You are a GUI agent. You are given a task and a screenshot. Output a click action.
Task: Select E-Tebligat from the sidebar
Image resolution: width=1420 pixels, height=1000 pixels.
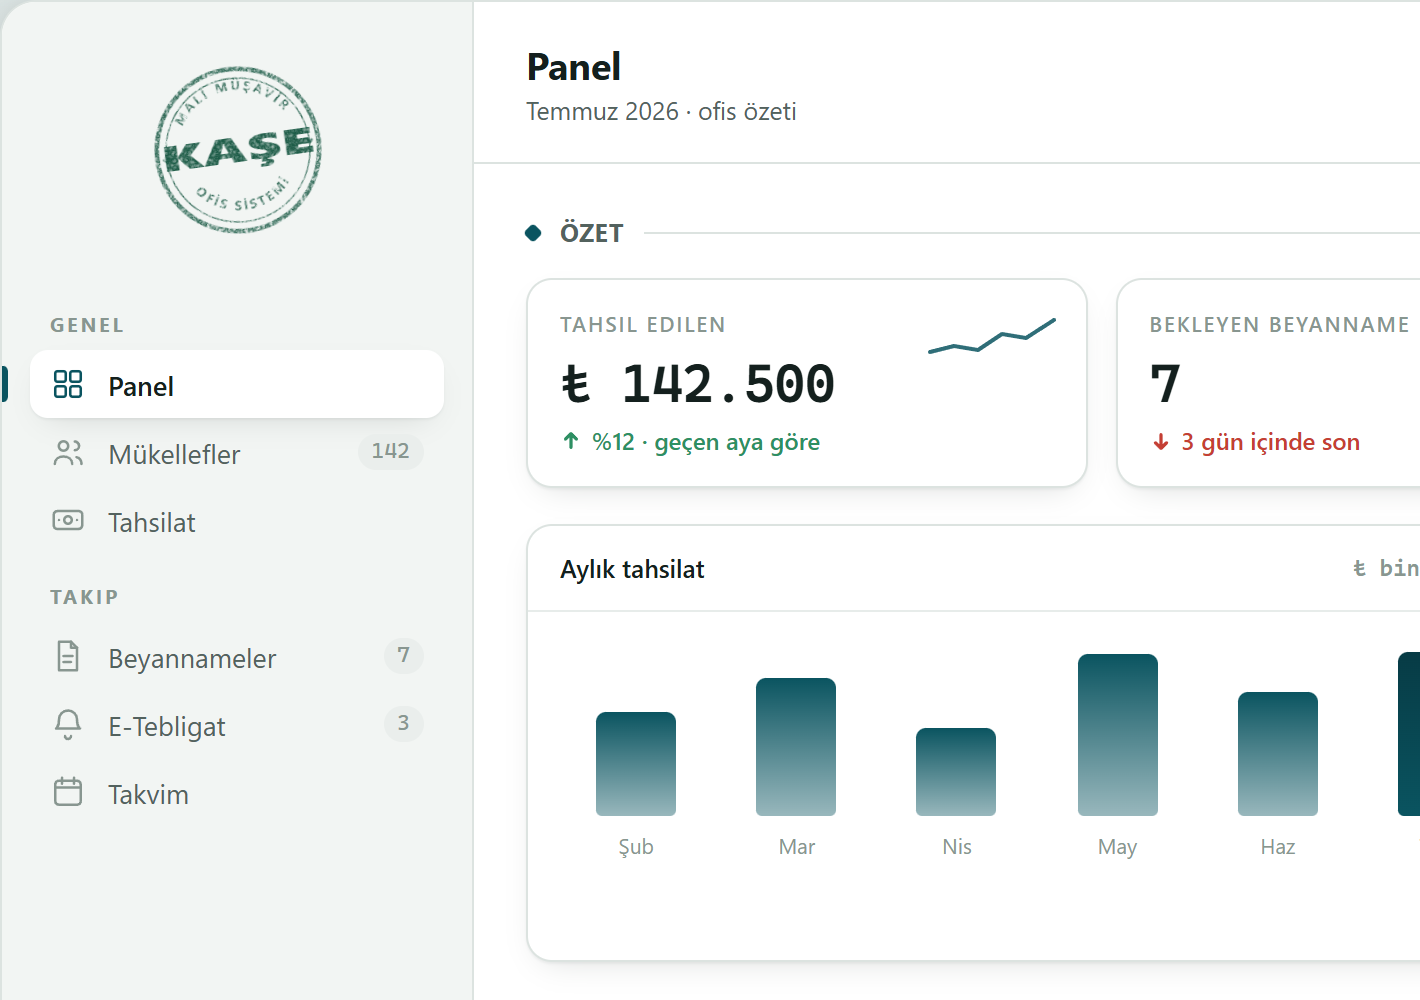237,725
